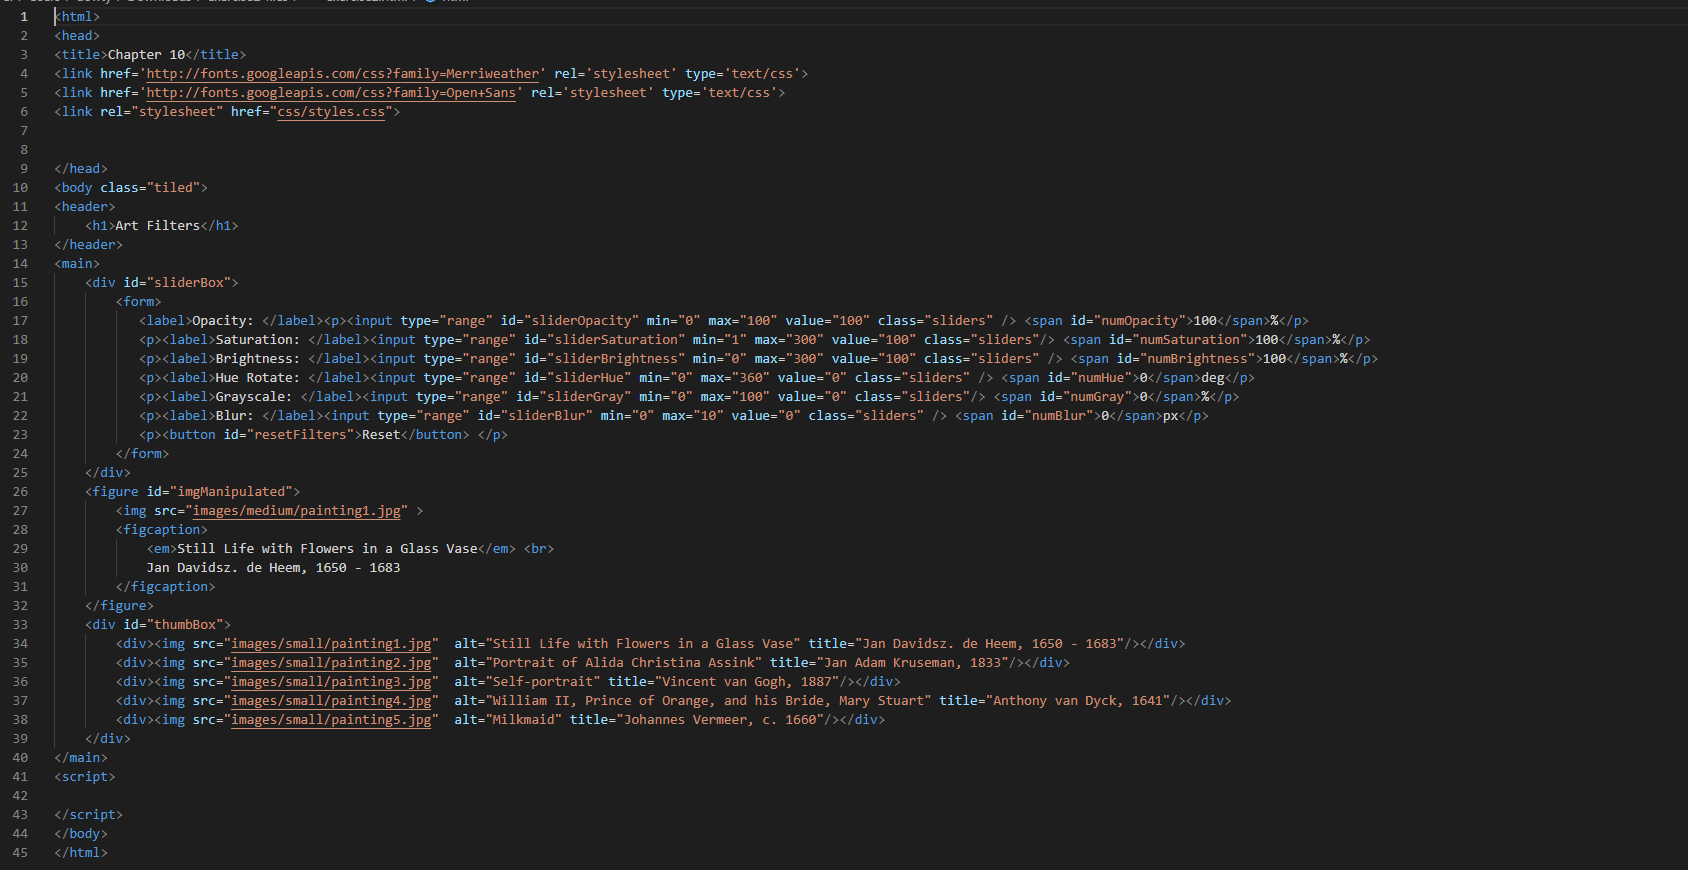Click the alt text "William II, Prince of Orange..."

708,701
